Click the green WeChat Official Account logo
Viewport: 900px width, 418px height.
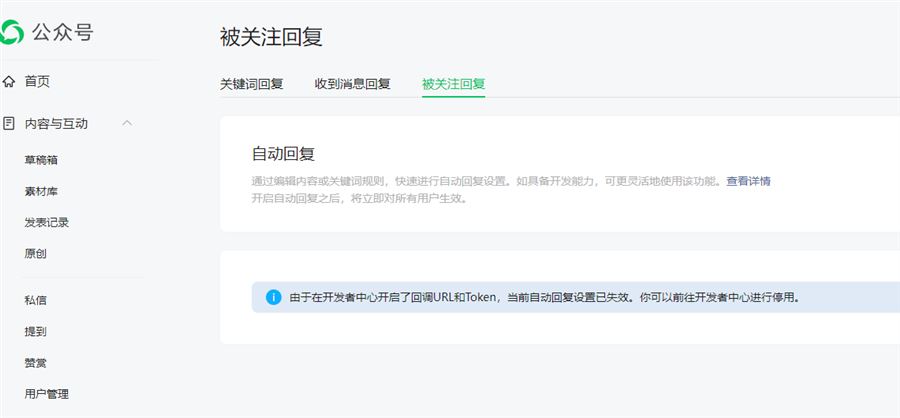[x=13, y=33]
